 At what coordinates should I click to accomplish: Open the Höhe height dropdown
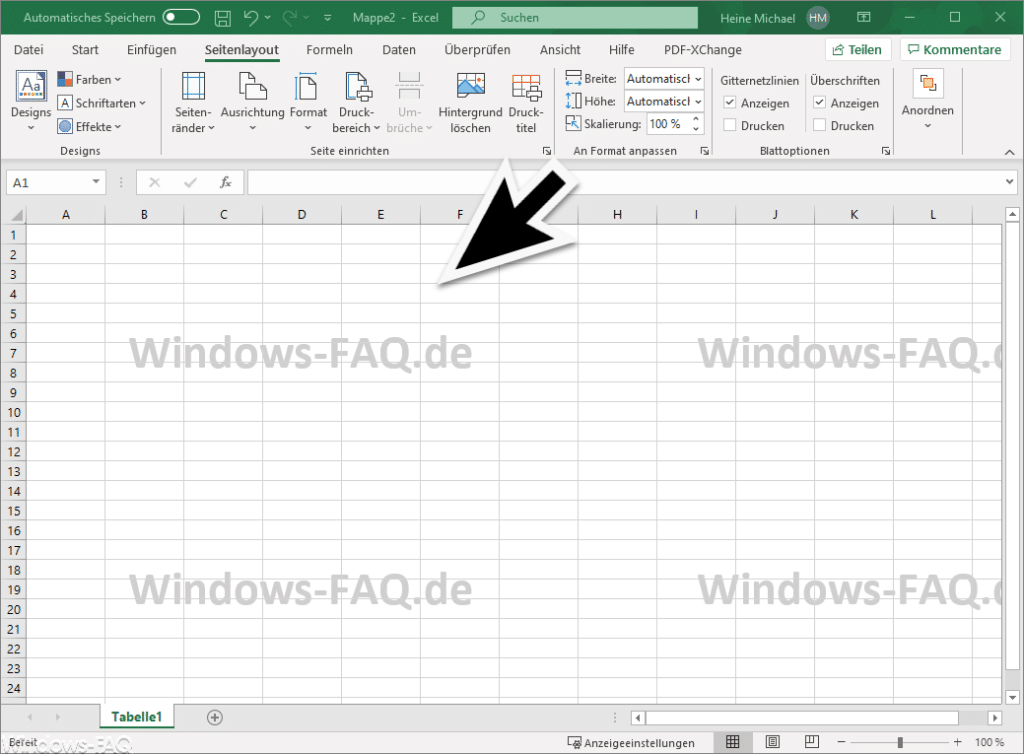coord(698,102)
